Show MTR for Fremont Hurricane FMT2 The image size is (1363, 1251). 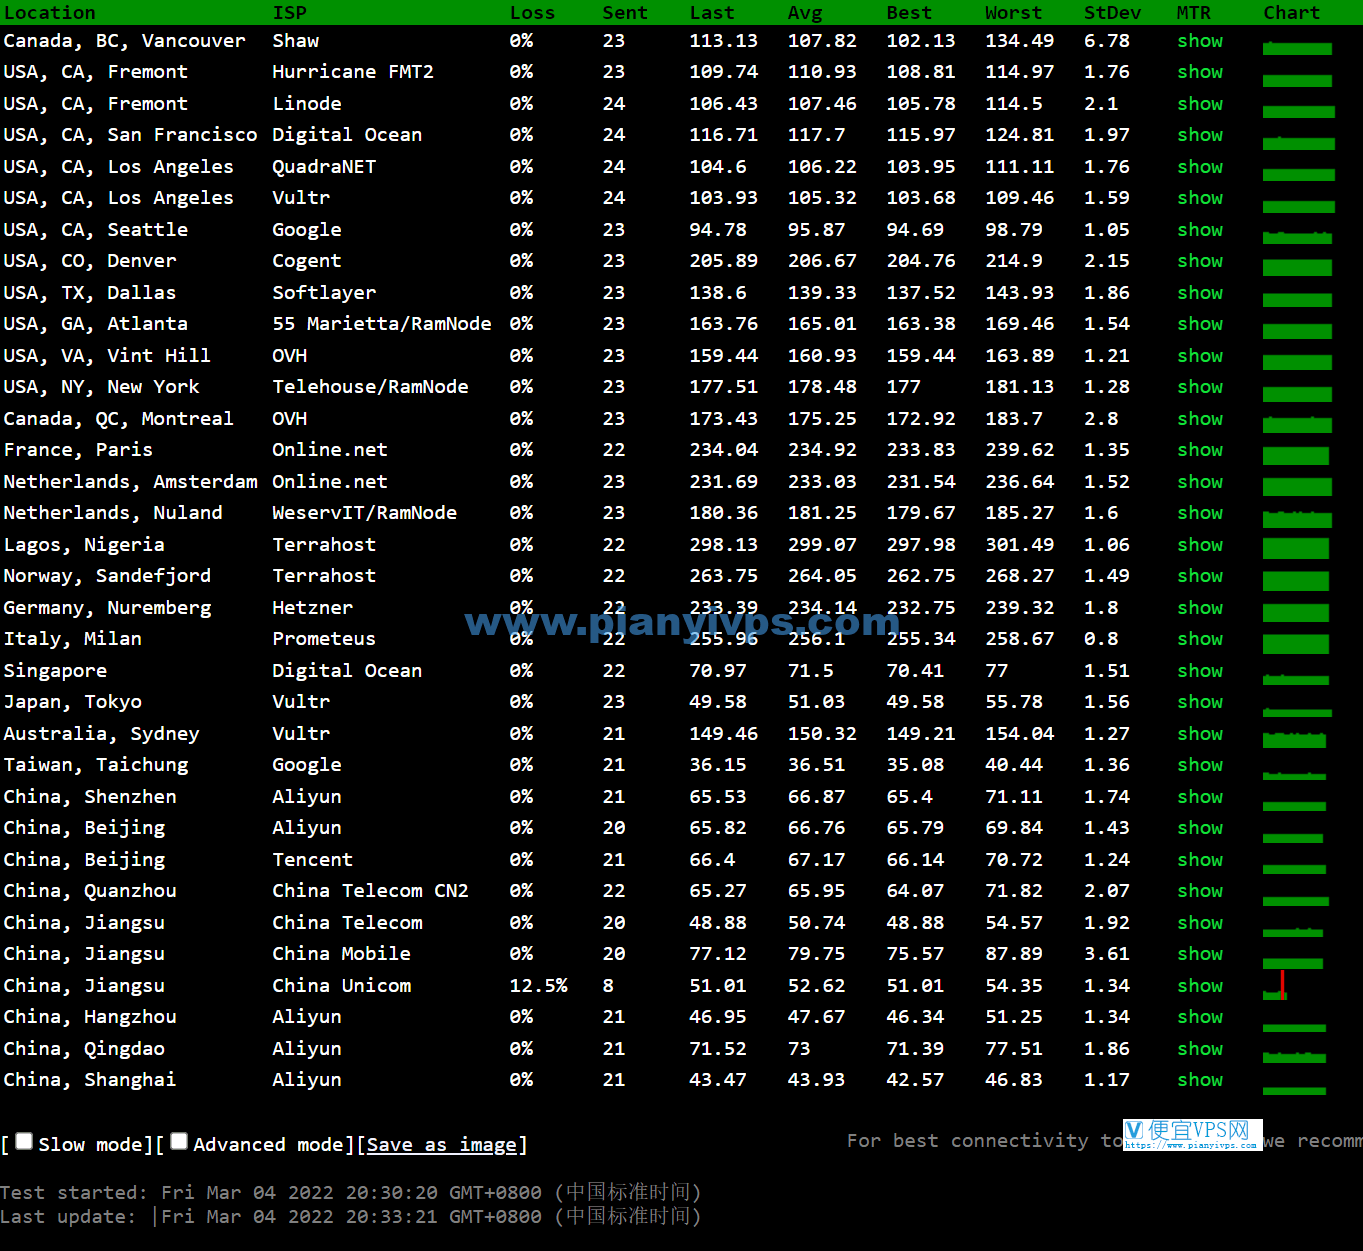pos(1200,72)
